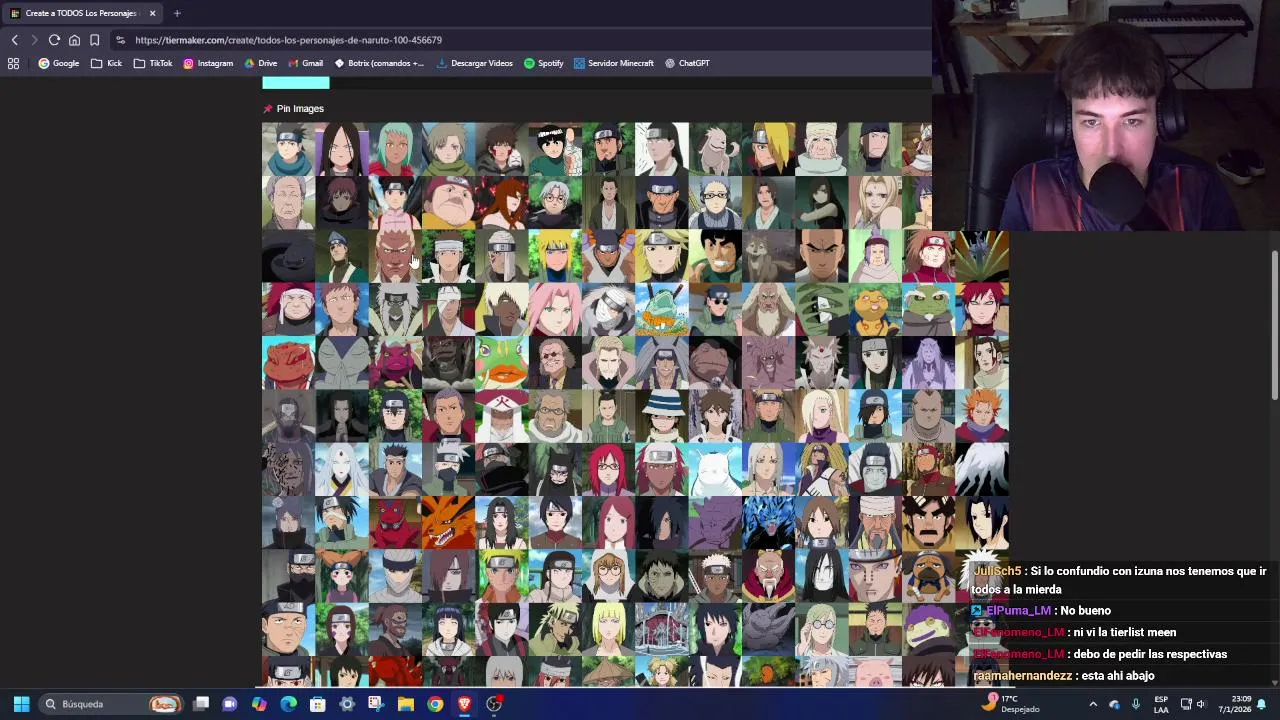Pick the teal-haired character in first row
Viewport: 1280px width, 720px height.
tap(395, 149)
